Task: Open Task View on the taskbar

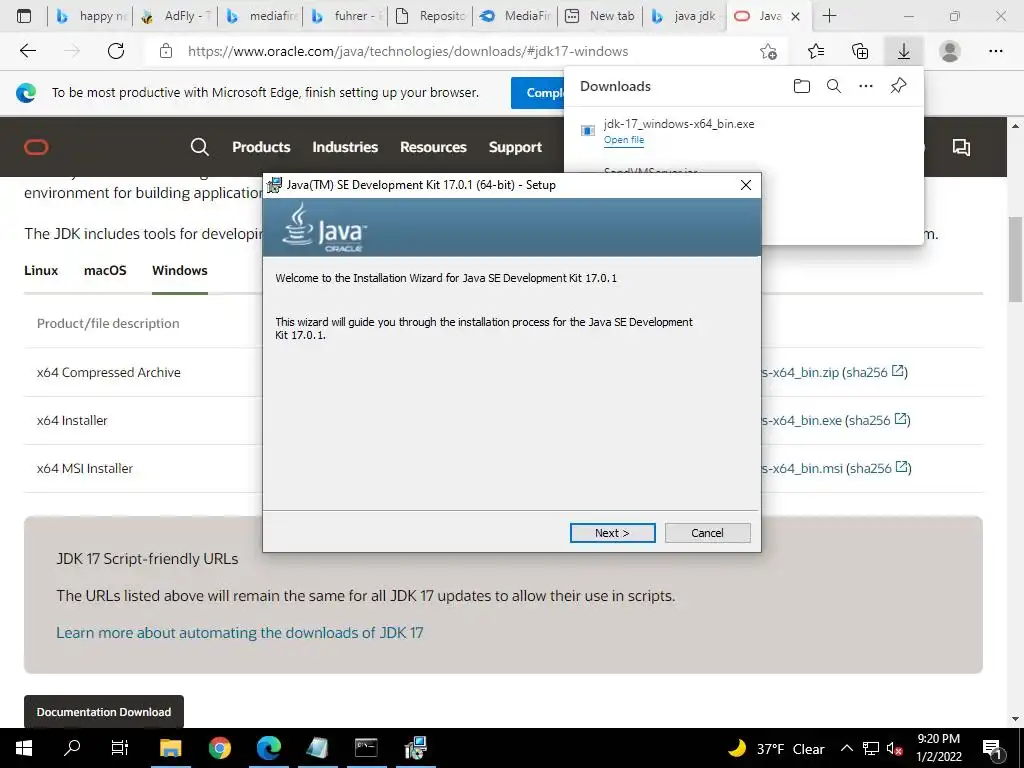Action: point(120,748)
